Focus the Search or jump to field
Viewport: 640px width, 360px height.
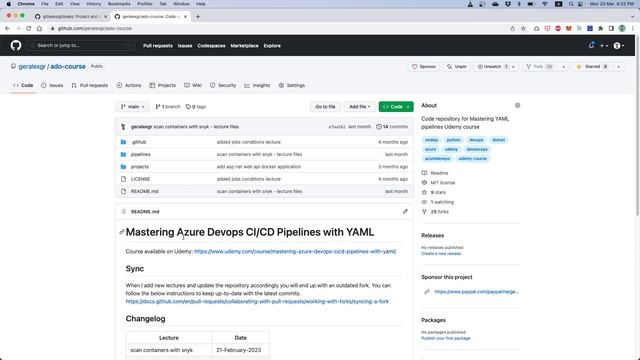pos(81,45)
